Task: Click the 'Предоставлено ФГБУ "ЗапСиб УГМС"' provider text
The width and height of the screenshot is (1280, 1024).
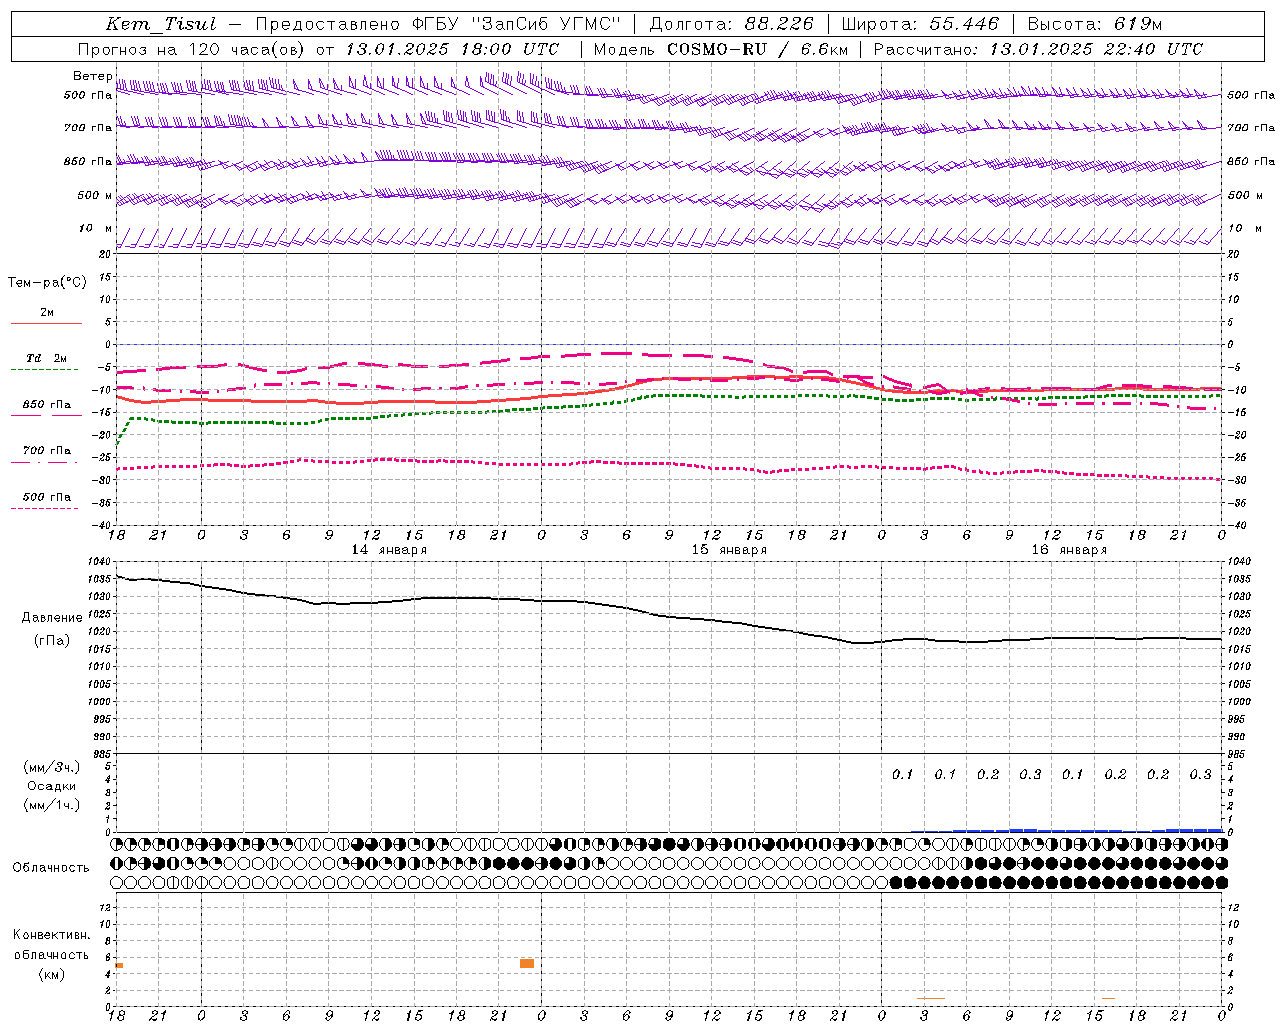Action: pos(438,24)
